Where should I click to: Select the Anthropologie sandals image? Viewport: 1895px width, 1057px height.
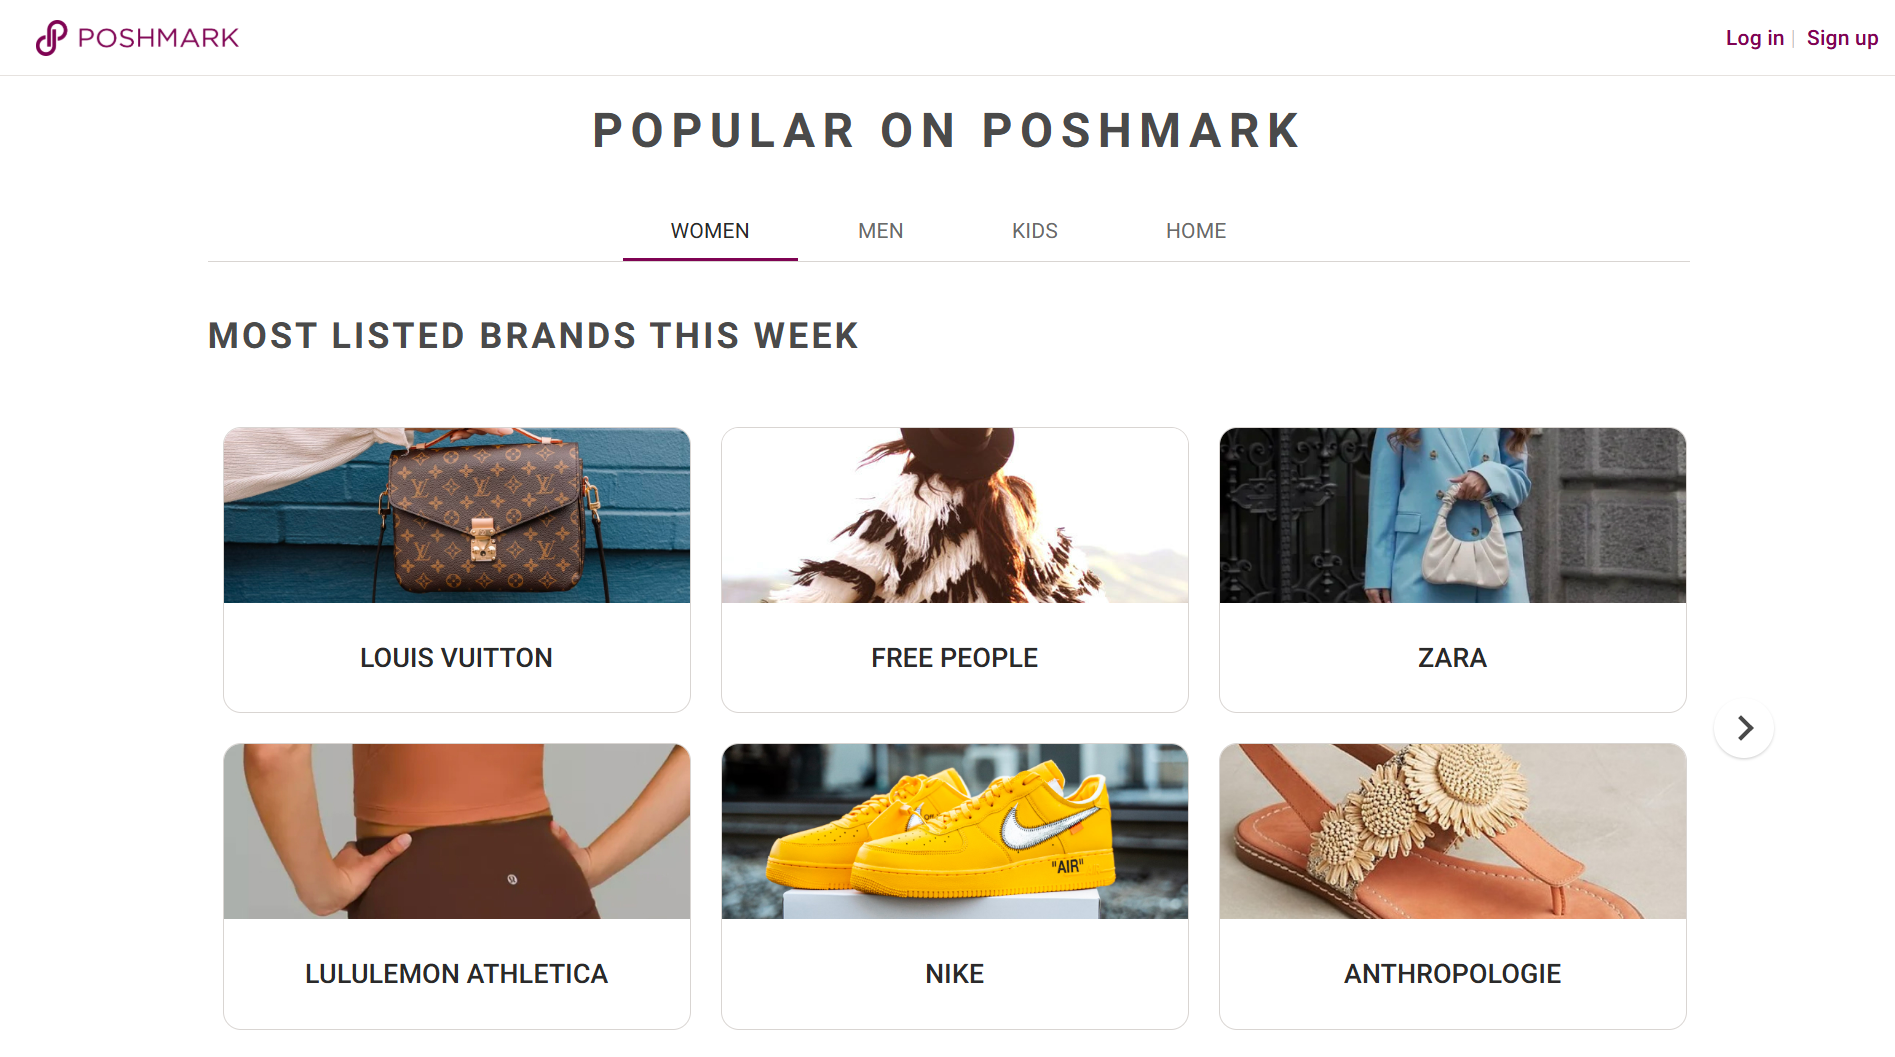coord(1451,831)
